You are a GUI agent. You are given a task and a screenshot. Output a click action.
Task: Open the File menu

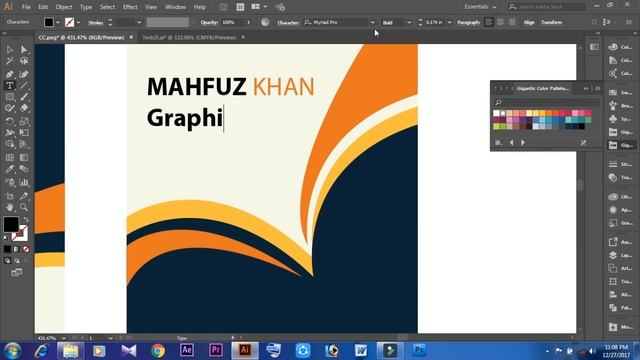pyautogui.click(x=26, y=7)
